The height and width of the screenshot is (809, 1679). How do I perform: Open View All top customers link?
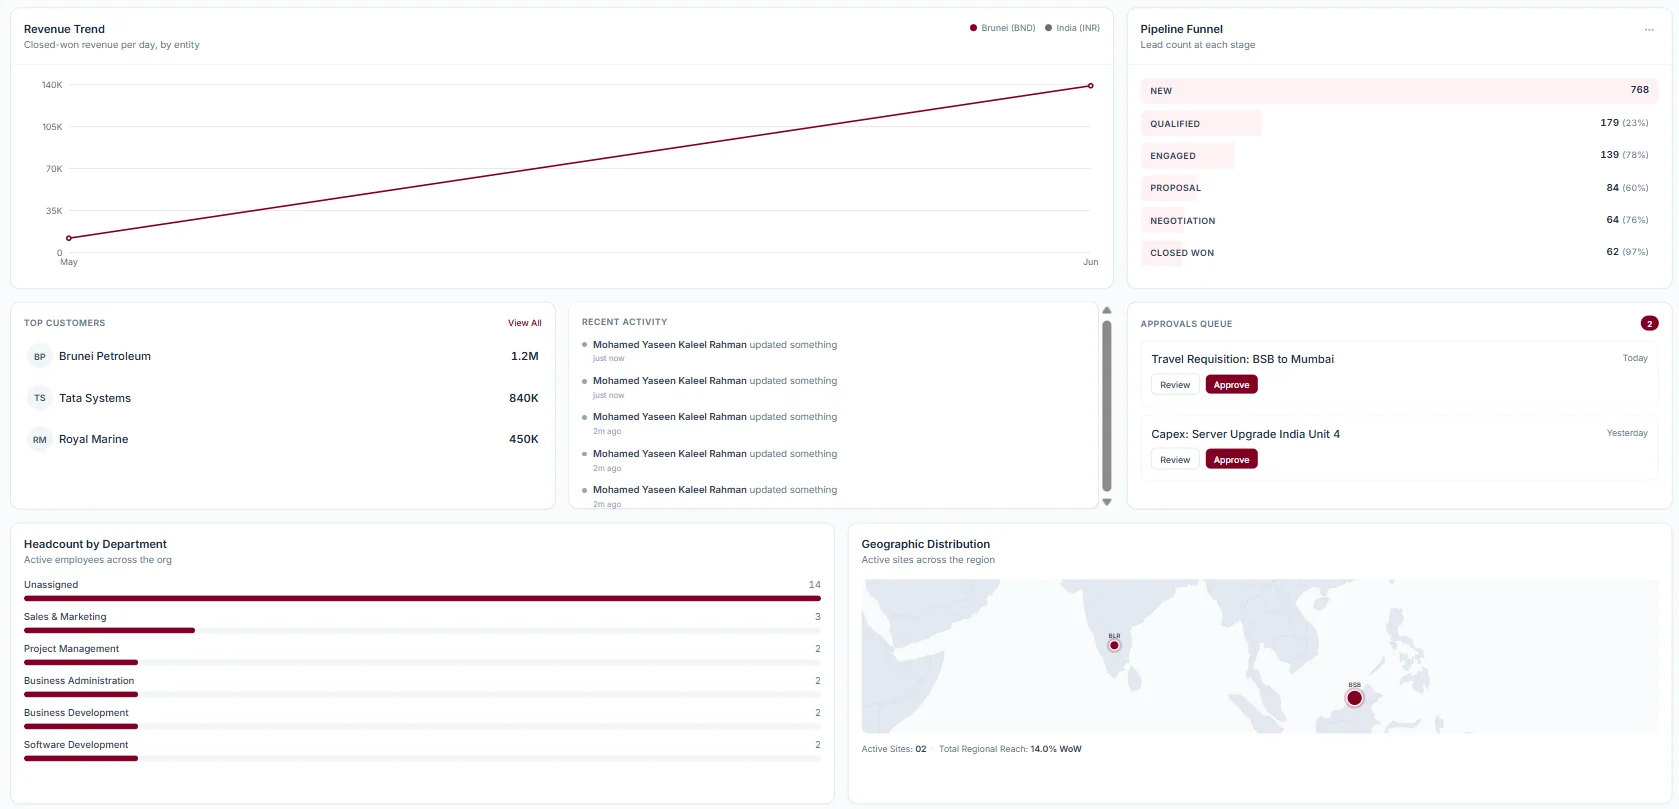524,323
